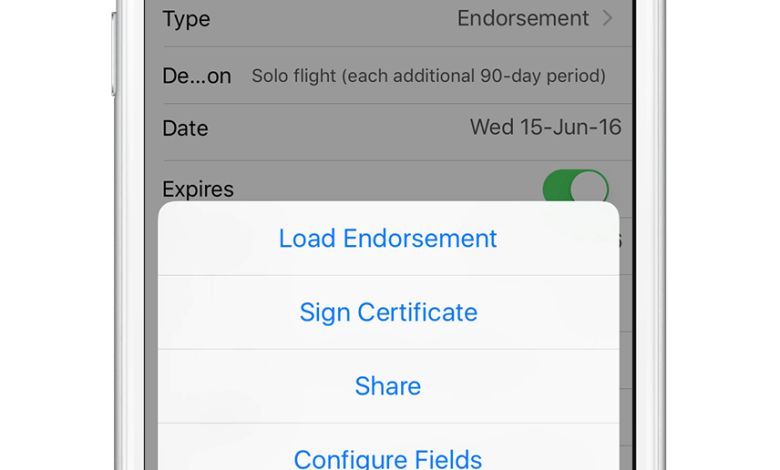This screenshot has height=470, width=780.
Task: Click the phone's side hardware button
Action: click(114, 54)
